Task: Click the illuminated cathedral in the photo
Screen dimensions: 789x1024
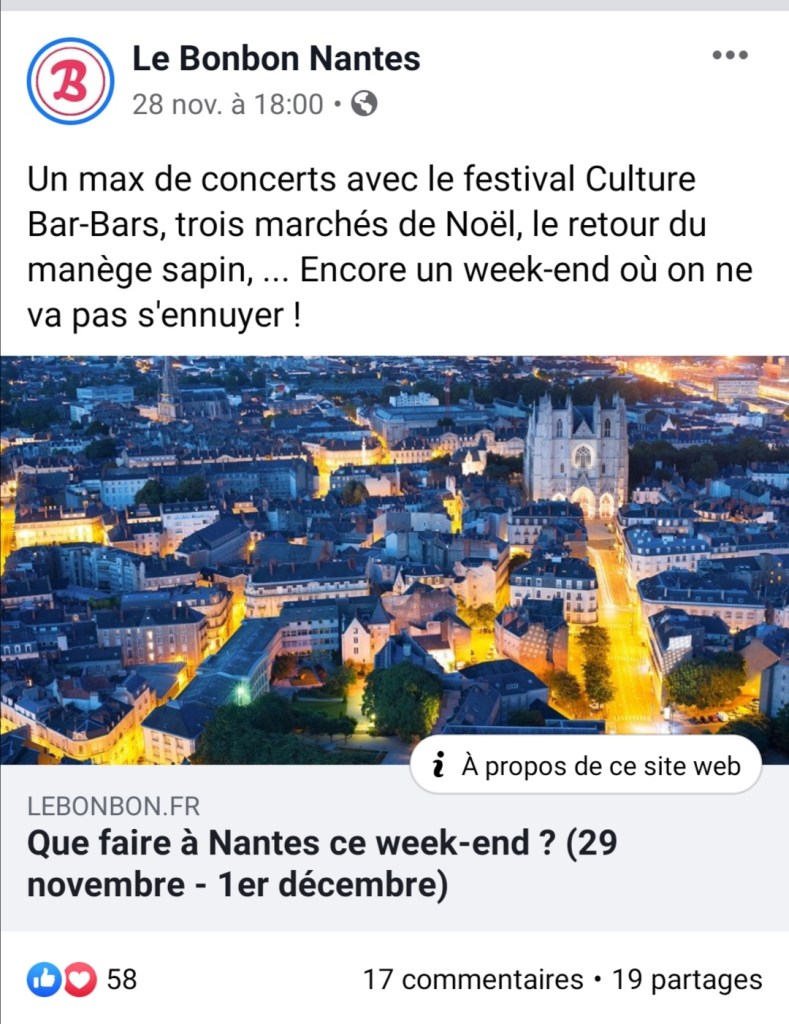Action: click(576, 450)
